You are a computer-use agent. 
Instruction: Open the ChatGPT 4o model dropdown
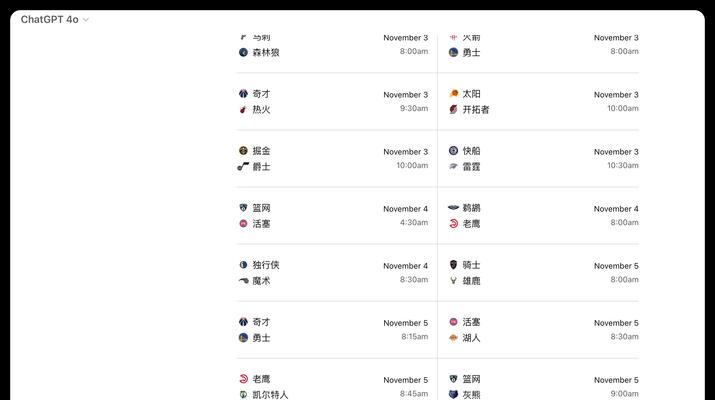click(x=55, y=20)
